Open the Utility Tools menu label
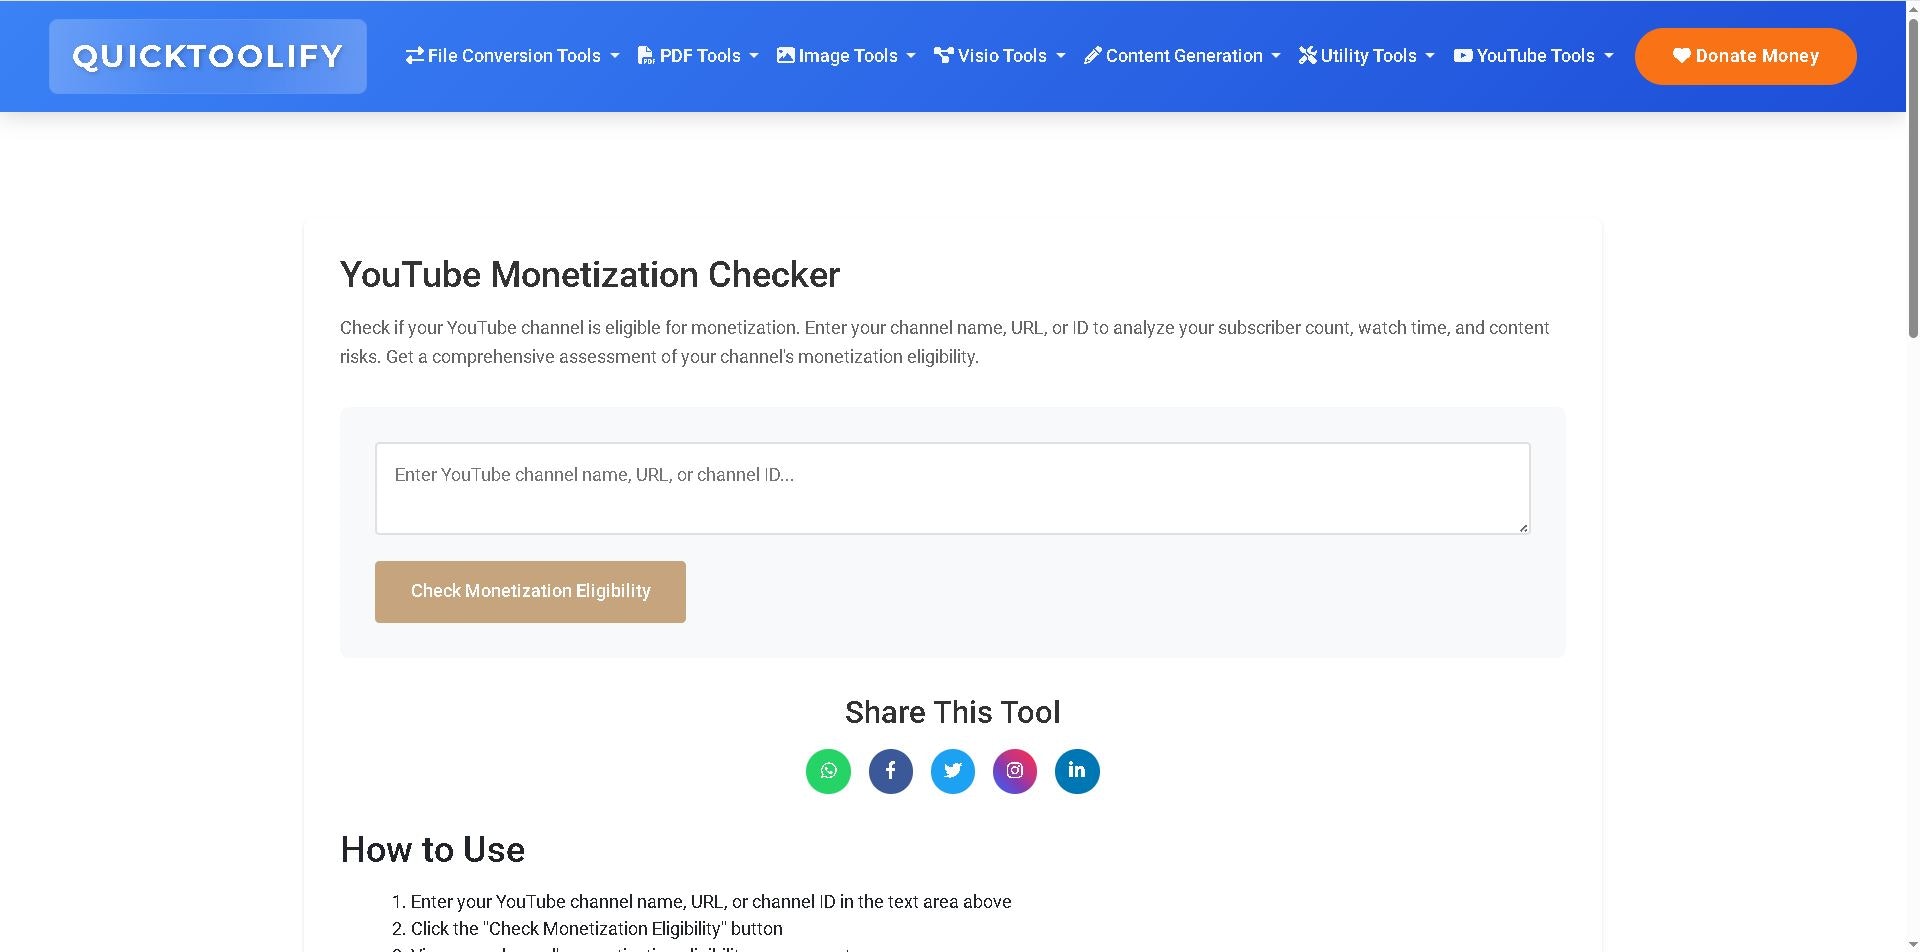The width and height of the screenshot is (1920, 952). [x=1368, y=56]
